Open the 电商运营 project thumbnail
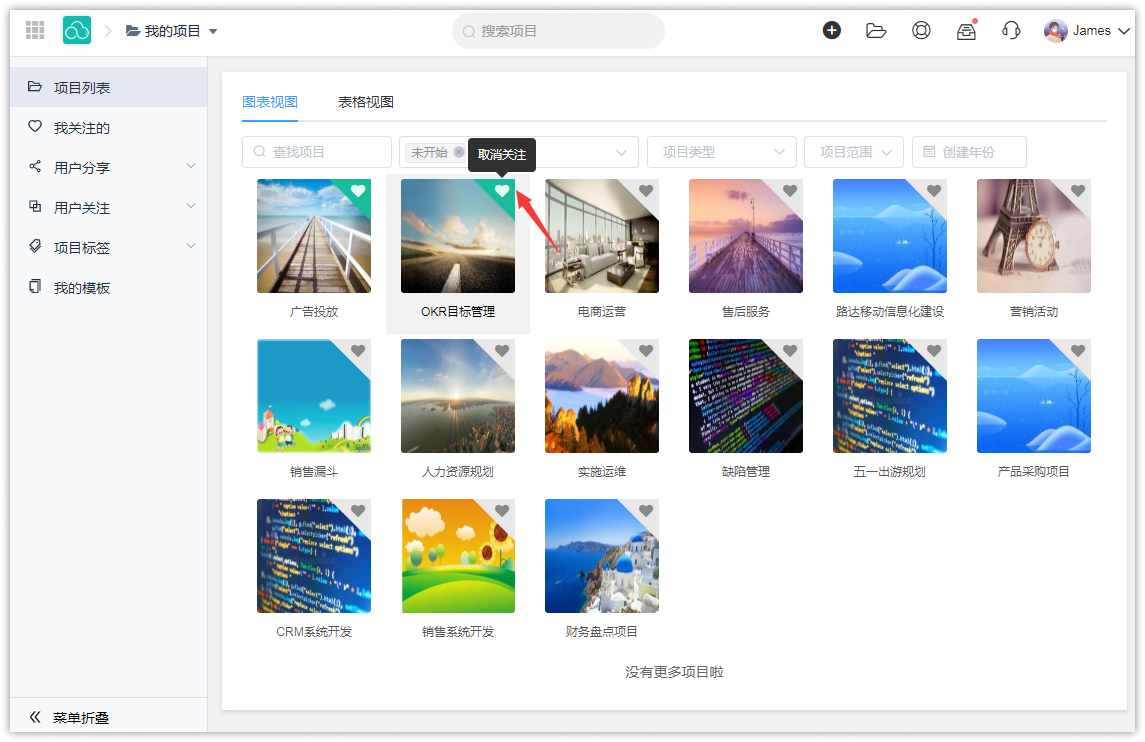The image size is (1145, 742). (x=602, y=236)
